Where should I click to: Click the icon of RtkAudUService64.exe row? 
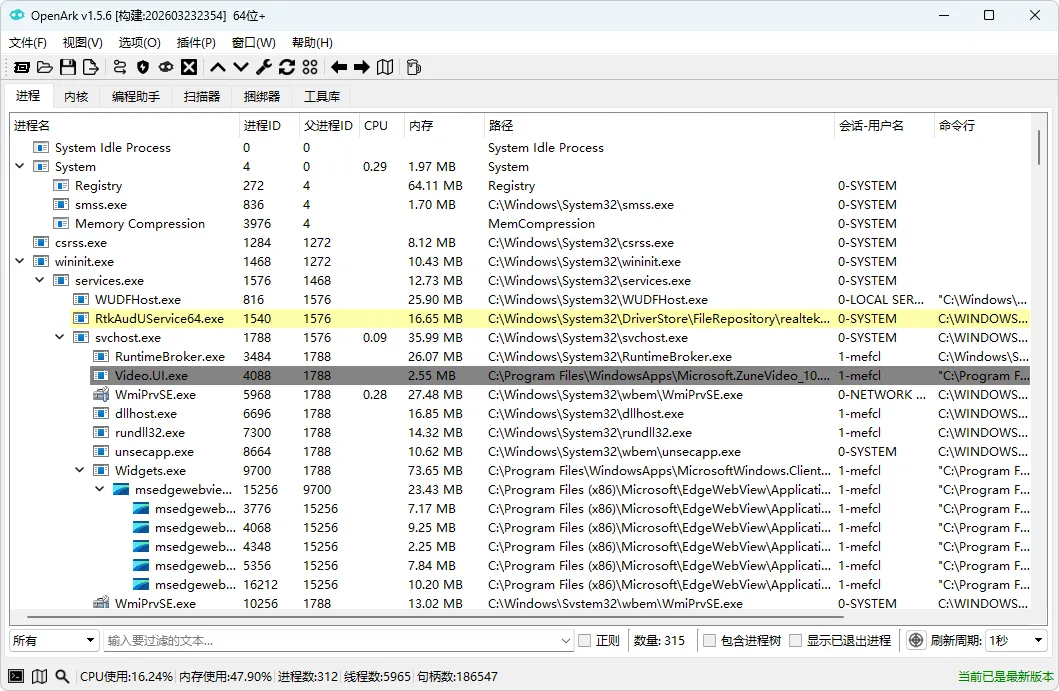coord(81,318)
